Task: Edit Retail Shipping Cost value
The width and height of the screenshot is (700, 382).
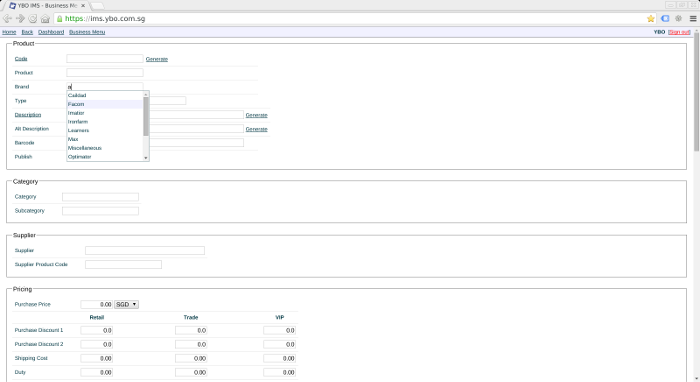Action: pos(96,358)
